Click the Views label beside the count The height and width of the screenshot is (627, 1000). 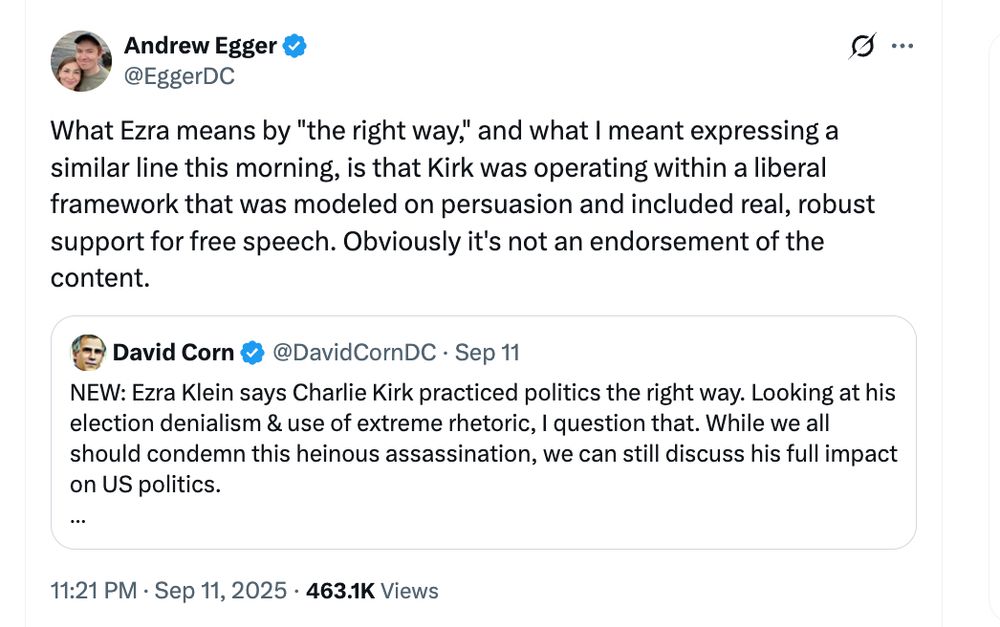[x=410, y=591]
